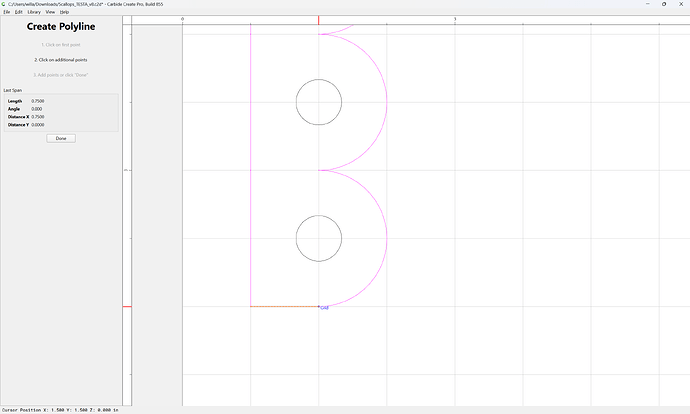This screenshot has height=414, width=690.
Task: Click the Distance Y value field
Action: click(x=38, y=125)
